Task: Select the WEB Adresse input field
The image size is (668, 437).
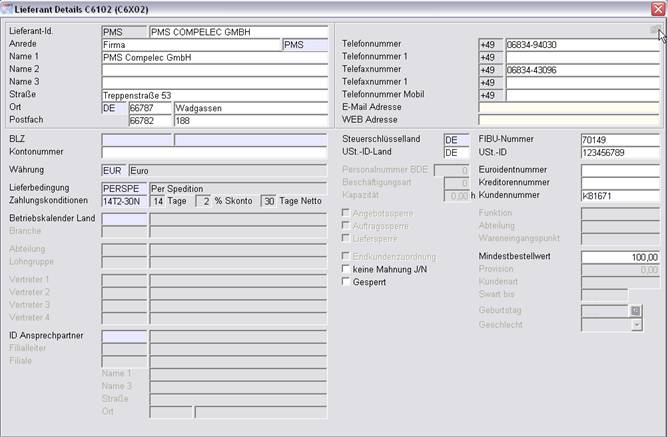Action: pos(570,120)
